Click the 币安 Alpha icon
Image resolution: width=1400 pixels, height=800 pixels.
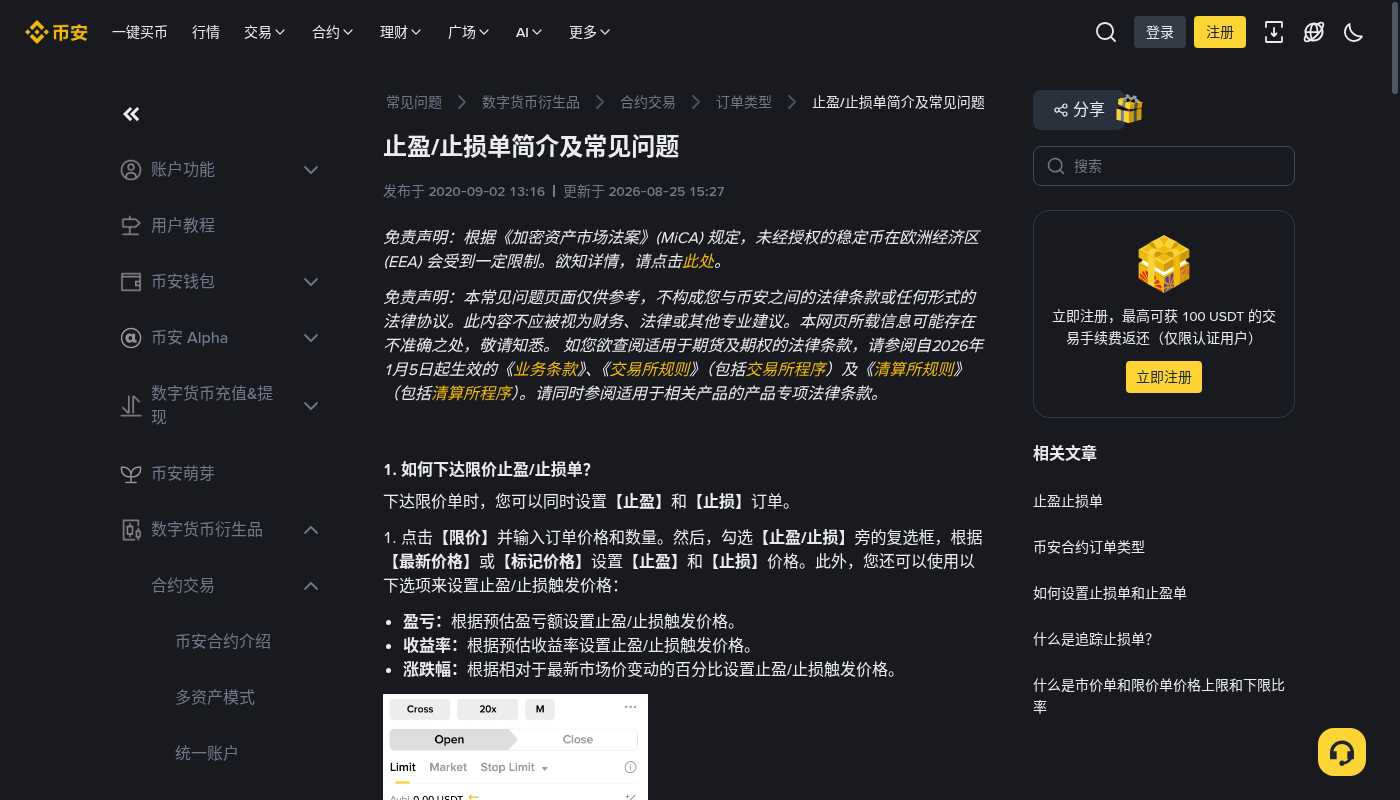[131, 338]
